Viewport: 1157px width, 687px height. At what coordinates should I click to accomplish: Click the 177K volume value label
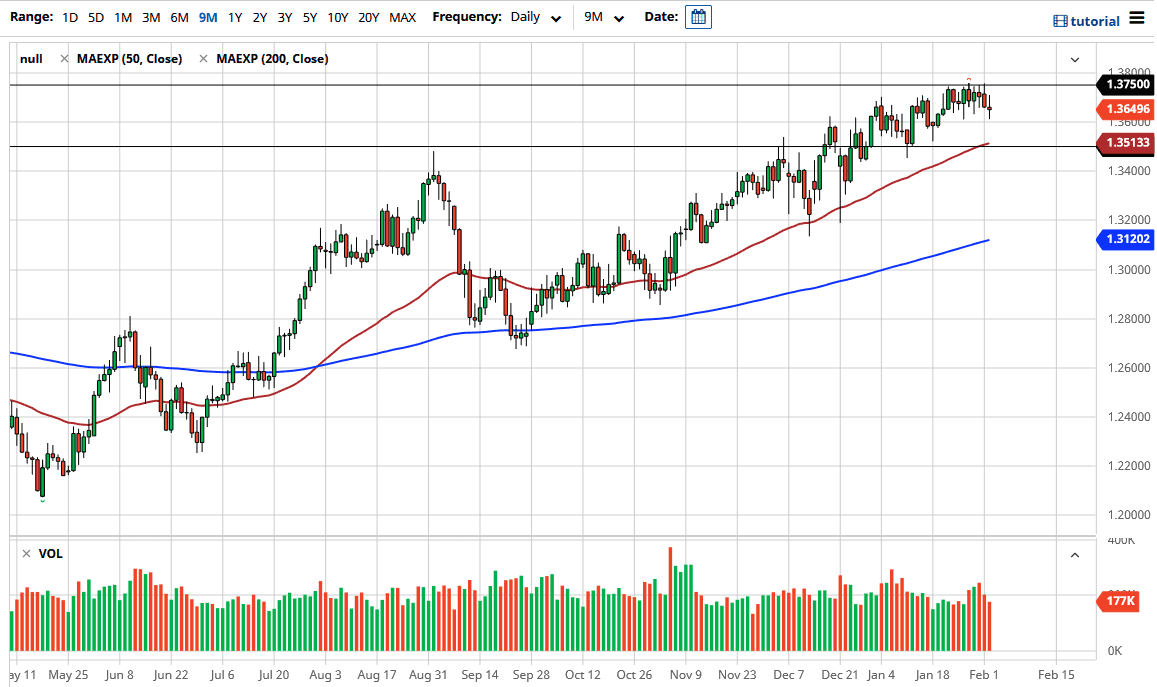[x=1120, y=601]
